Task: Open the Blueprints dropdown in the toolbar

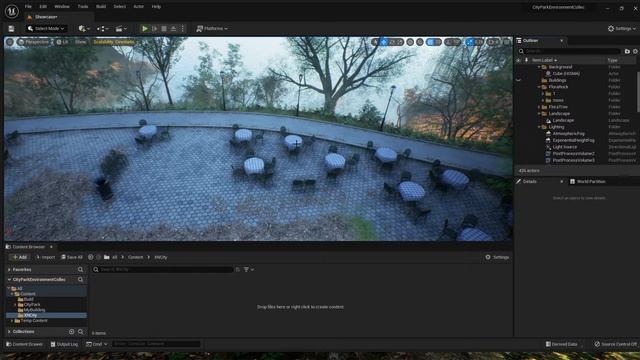Action: [102, 29]
